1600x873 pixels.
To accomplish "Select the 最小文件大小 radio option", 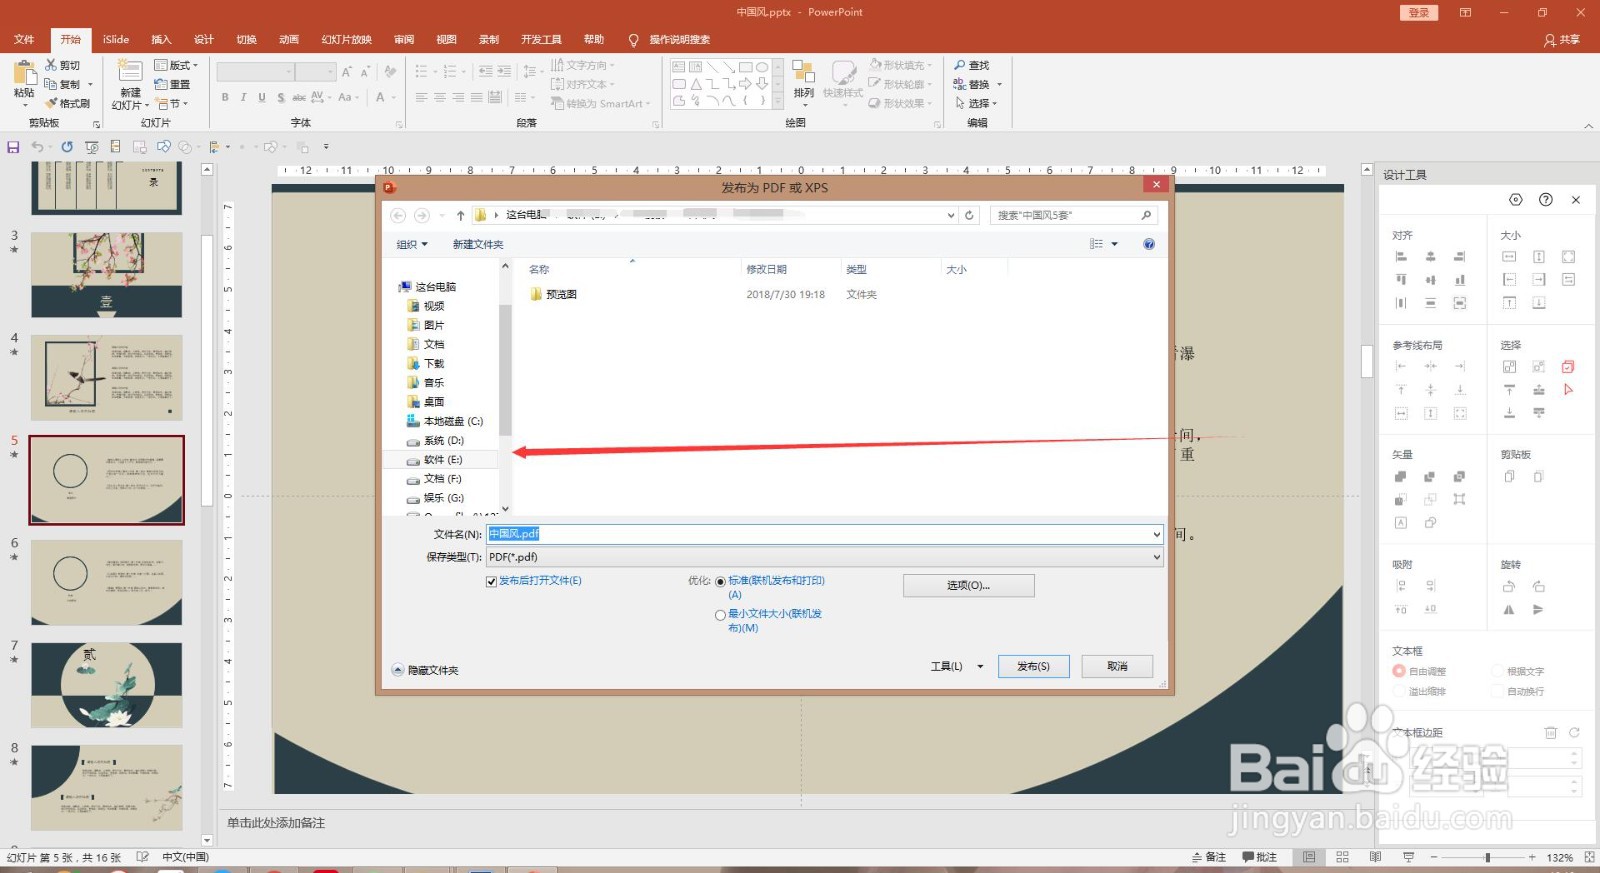I will click(x=720, y=615).
